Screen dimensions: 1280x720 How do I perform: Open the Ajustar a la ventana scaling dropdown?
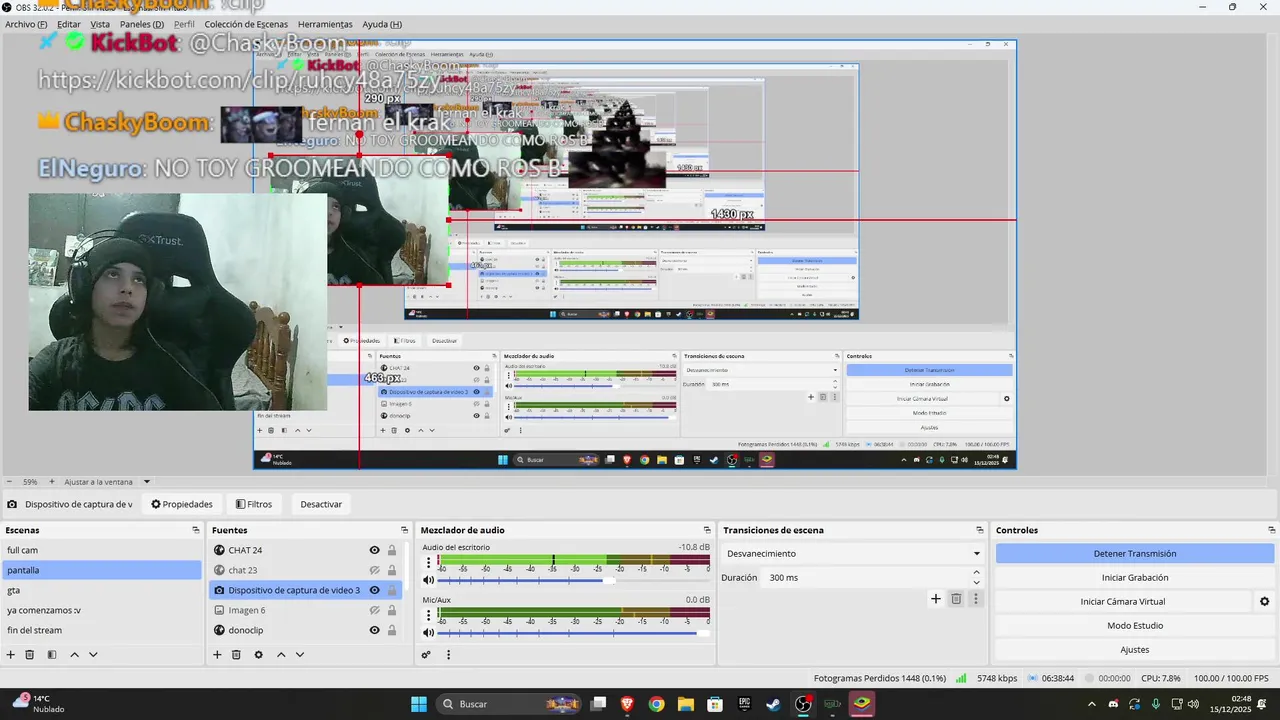[107, 482]
